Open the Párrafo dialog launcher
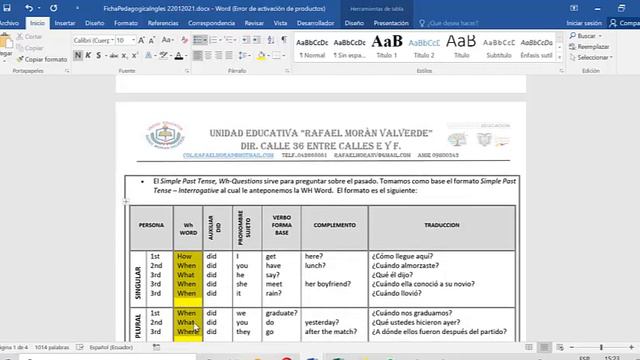The height and width of the screenshot is (360, 640). click(287, 71)
